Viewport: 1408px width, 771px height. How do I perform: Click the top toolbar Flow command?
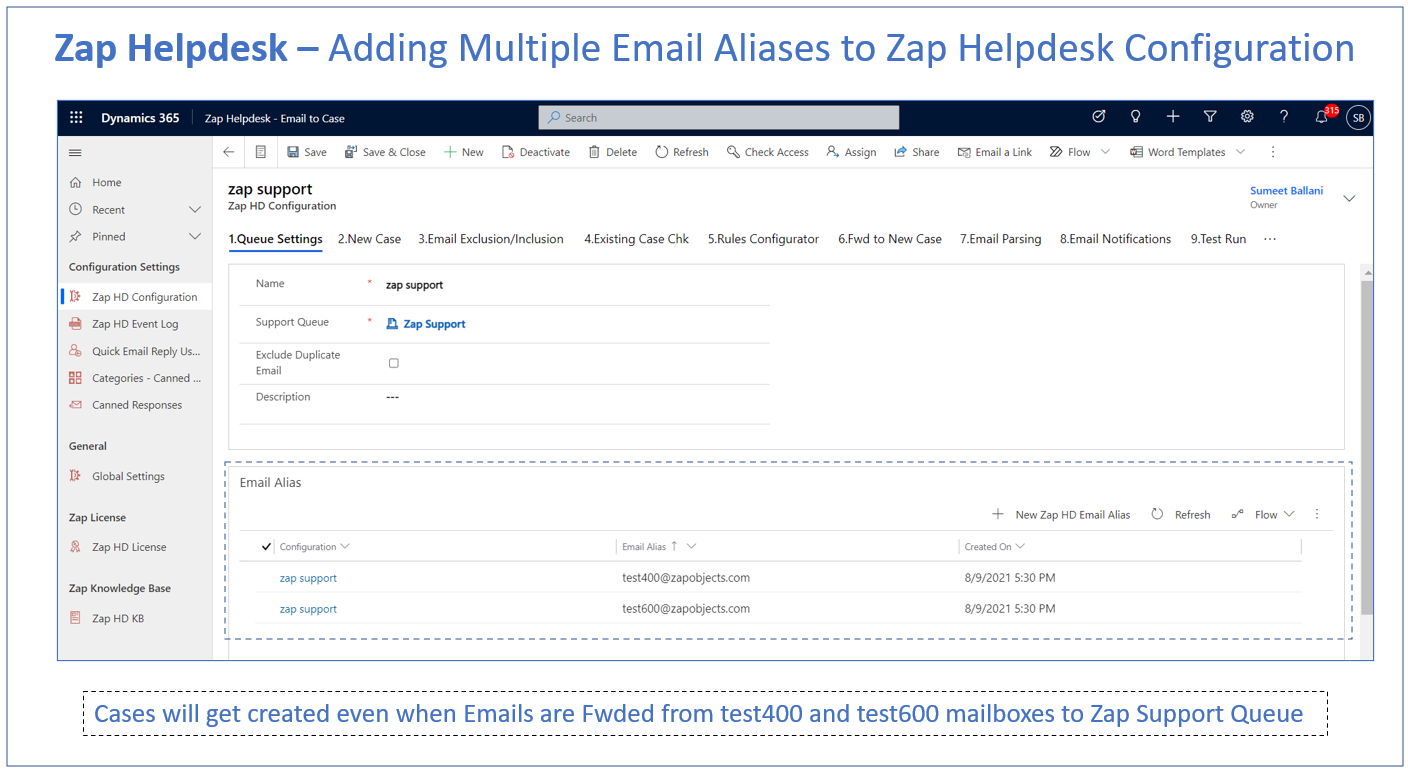pyautogui.click(x=1070, y=152)
